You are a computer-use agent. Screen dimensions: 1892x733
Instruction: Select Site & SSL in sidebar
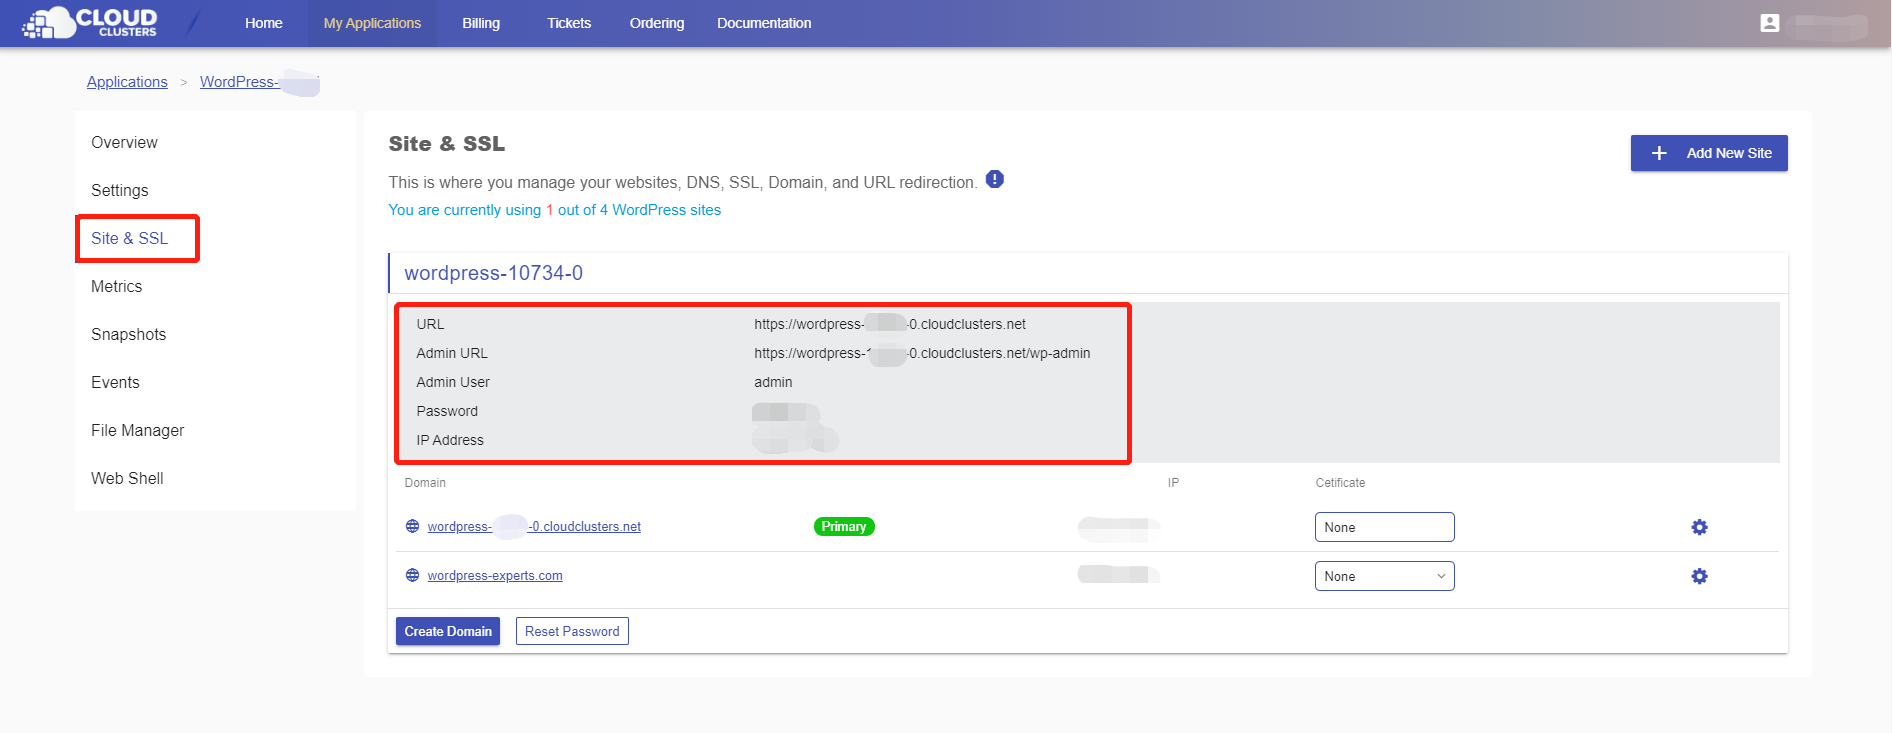tap(130, 238)
